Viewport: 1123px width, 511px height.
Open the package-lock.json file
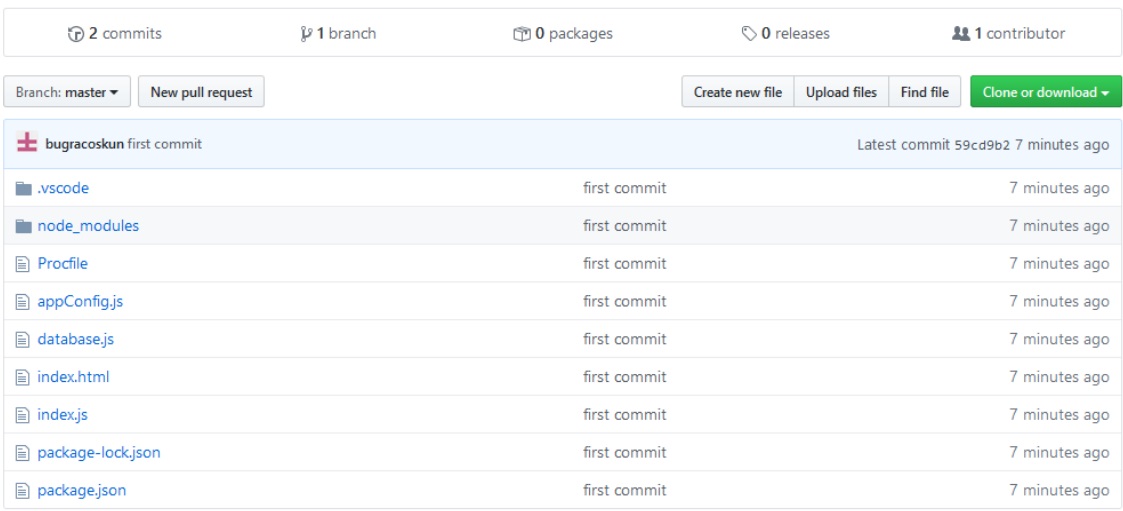(98, 452)
